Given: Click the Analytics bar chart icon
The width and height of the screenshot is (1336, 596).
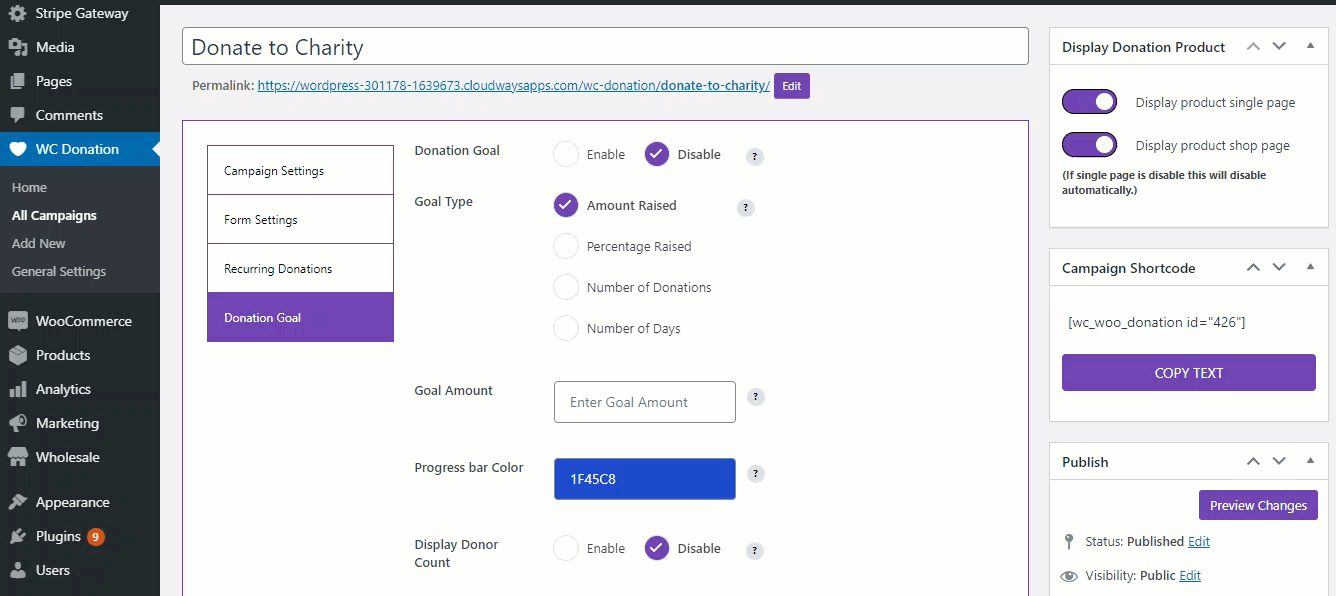Looking at the screenshot, I should [x=17, y=389].
